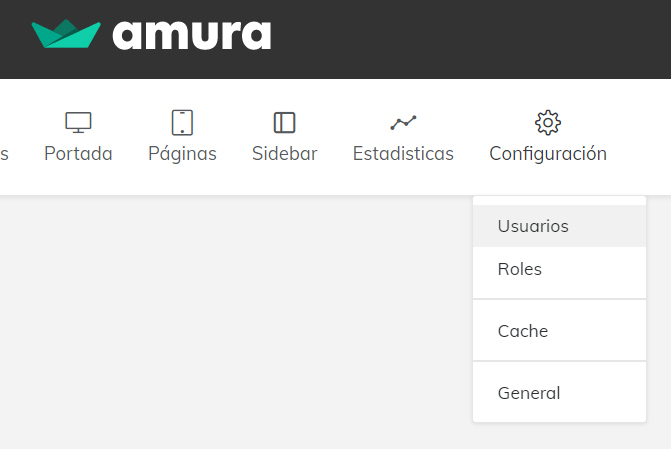Open the Cache option in dropdown
Image resolution: width=671 pixels, height=449 pixels.
(x=523, y=331)
